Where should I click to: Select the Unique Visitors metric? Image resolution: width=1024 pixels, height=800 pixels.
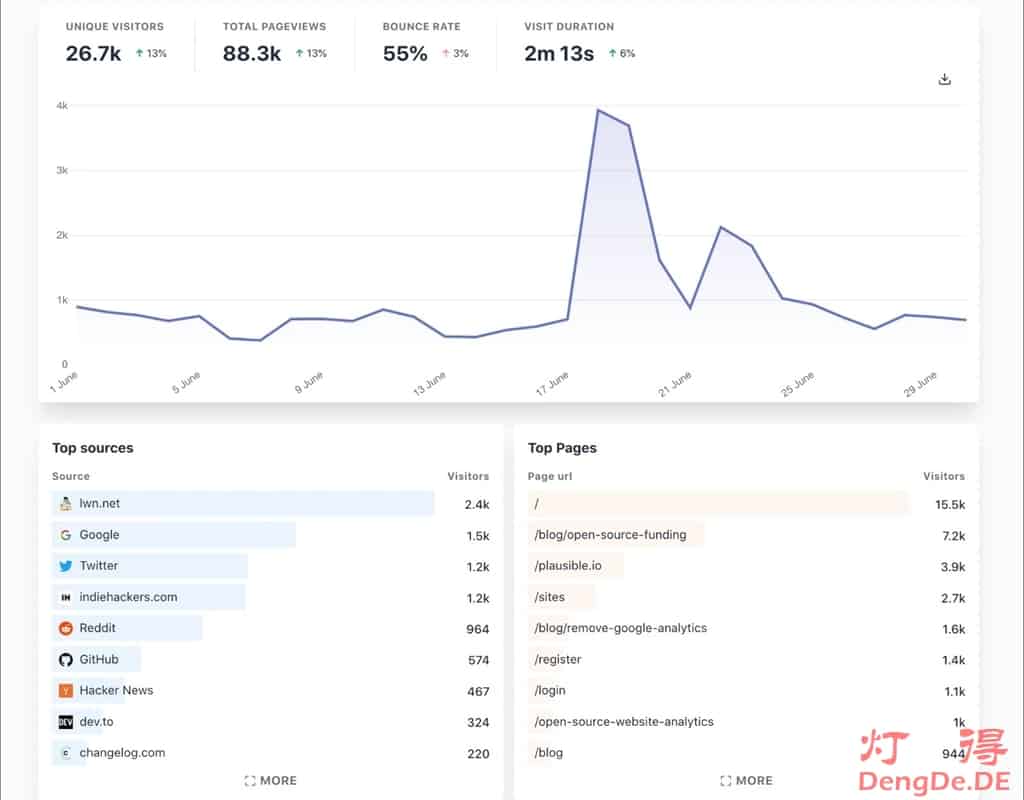(x=115, y=42)
